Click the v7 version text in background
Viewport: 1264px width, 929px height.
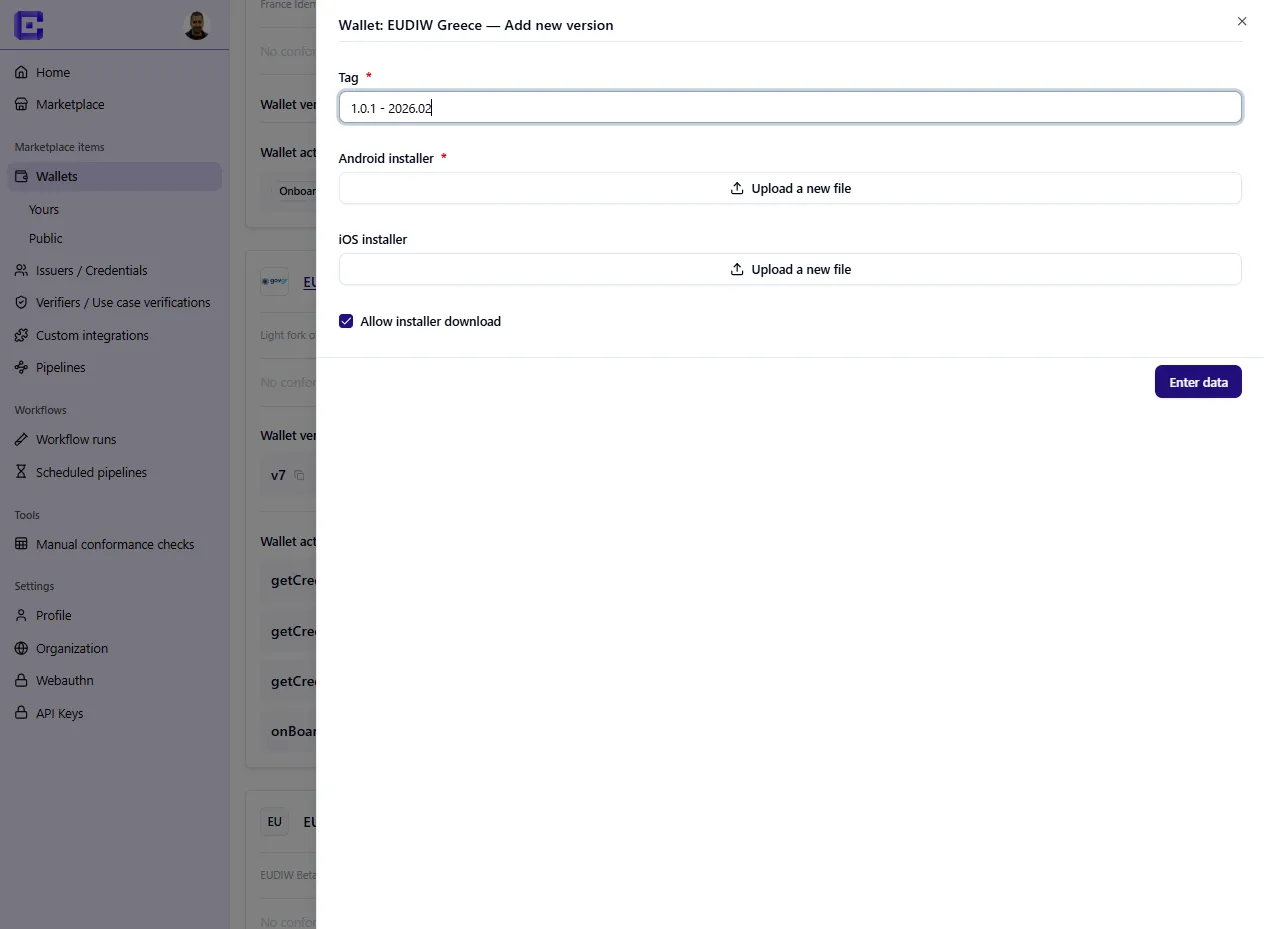pos(278,475)
